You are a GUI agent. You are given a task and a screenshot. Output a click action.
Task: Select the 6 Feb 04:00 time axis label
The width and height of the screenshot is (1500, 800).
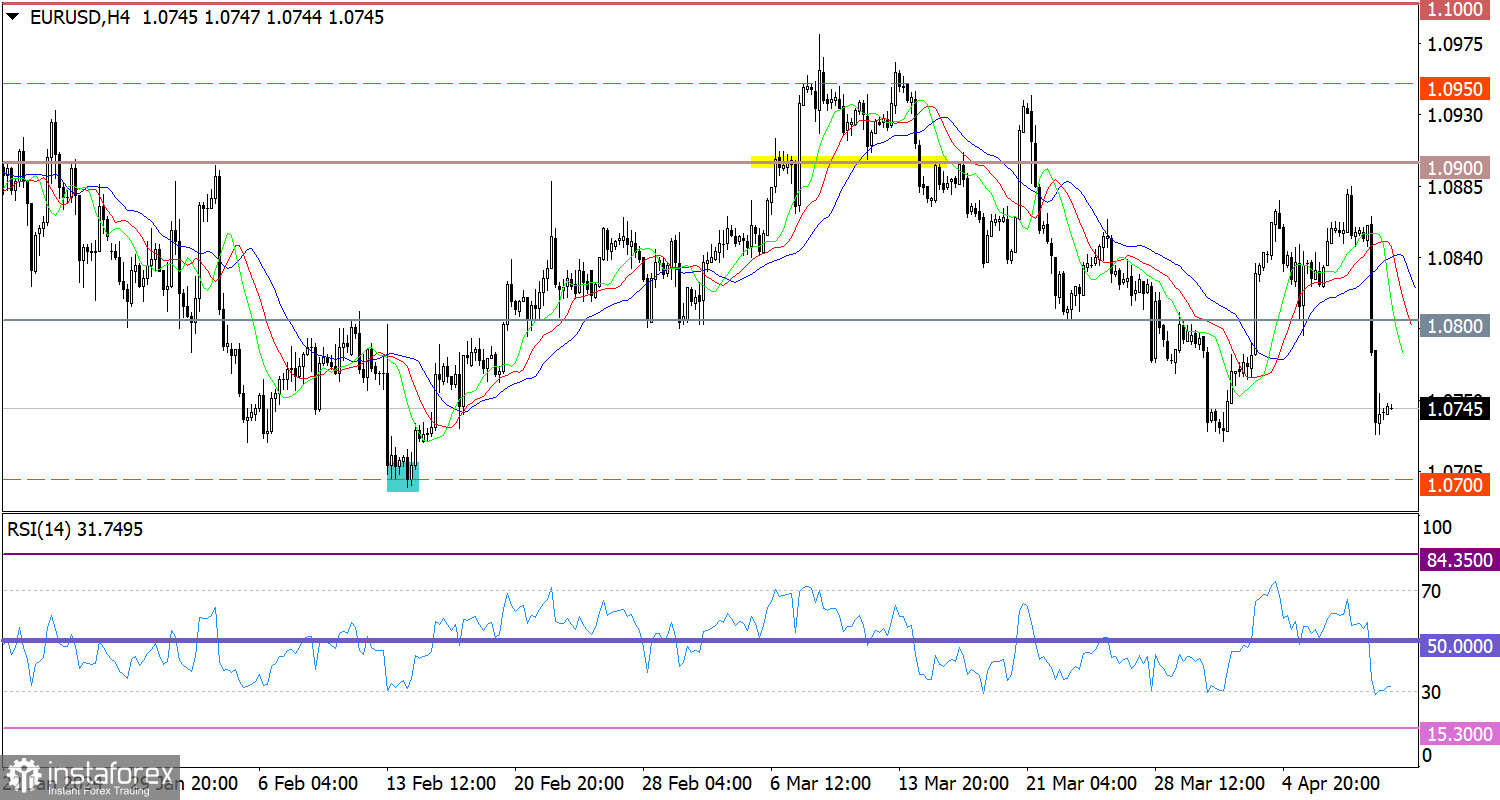308,782
